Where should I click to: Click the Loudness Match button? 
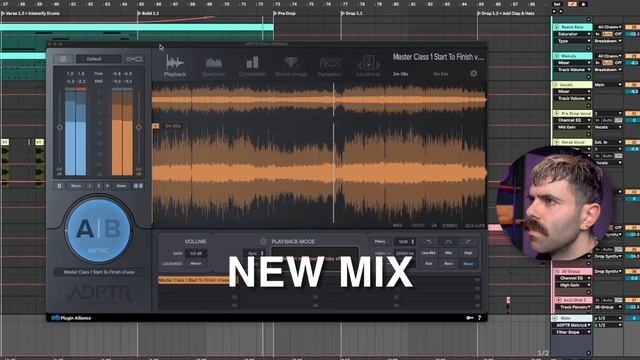pyautogui.click(x=196, y=264)
